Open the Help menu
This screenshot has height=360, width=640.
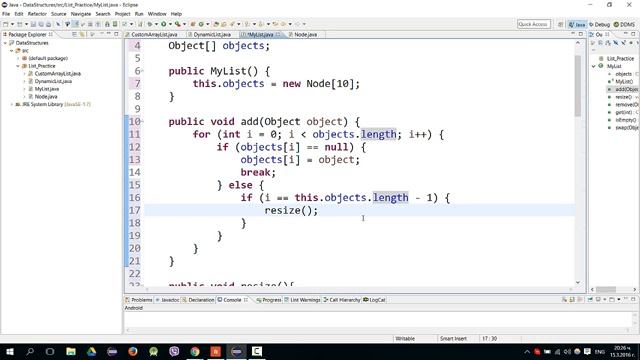tap(176, 14)
